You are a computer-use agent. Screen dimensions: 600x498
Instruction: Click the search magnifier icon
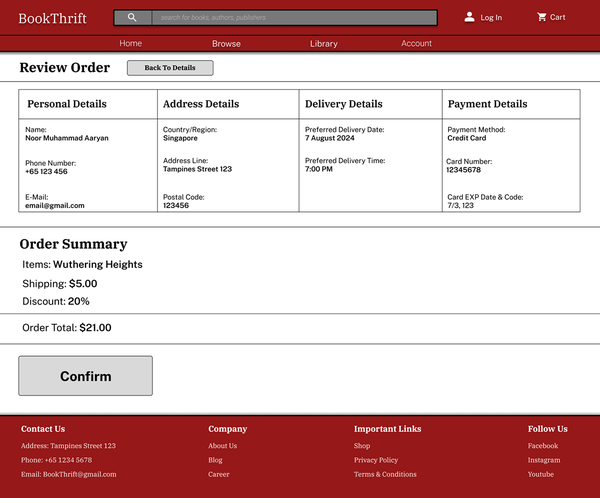tap(132, 18)
